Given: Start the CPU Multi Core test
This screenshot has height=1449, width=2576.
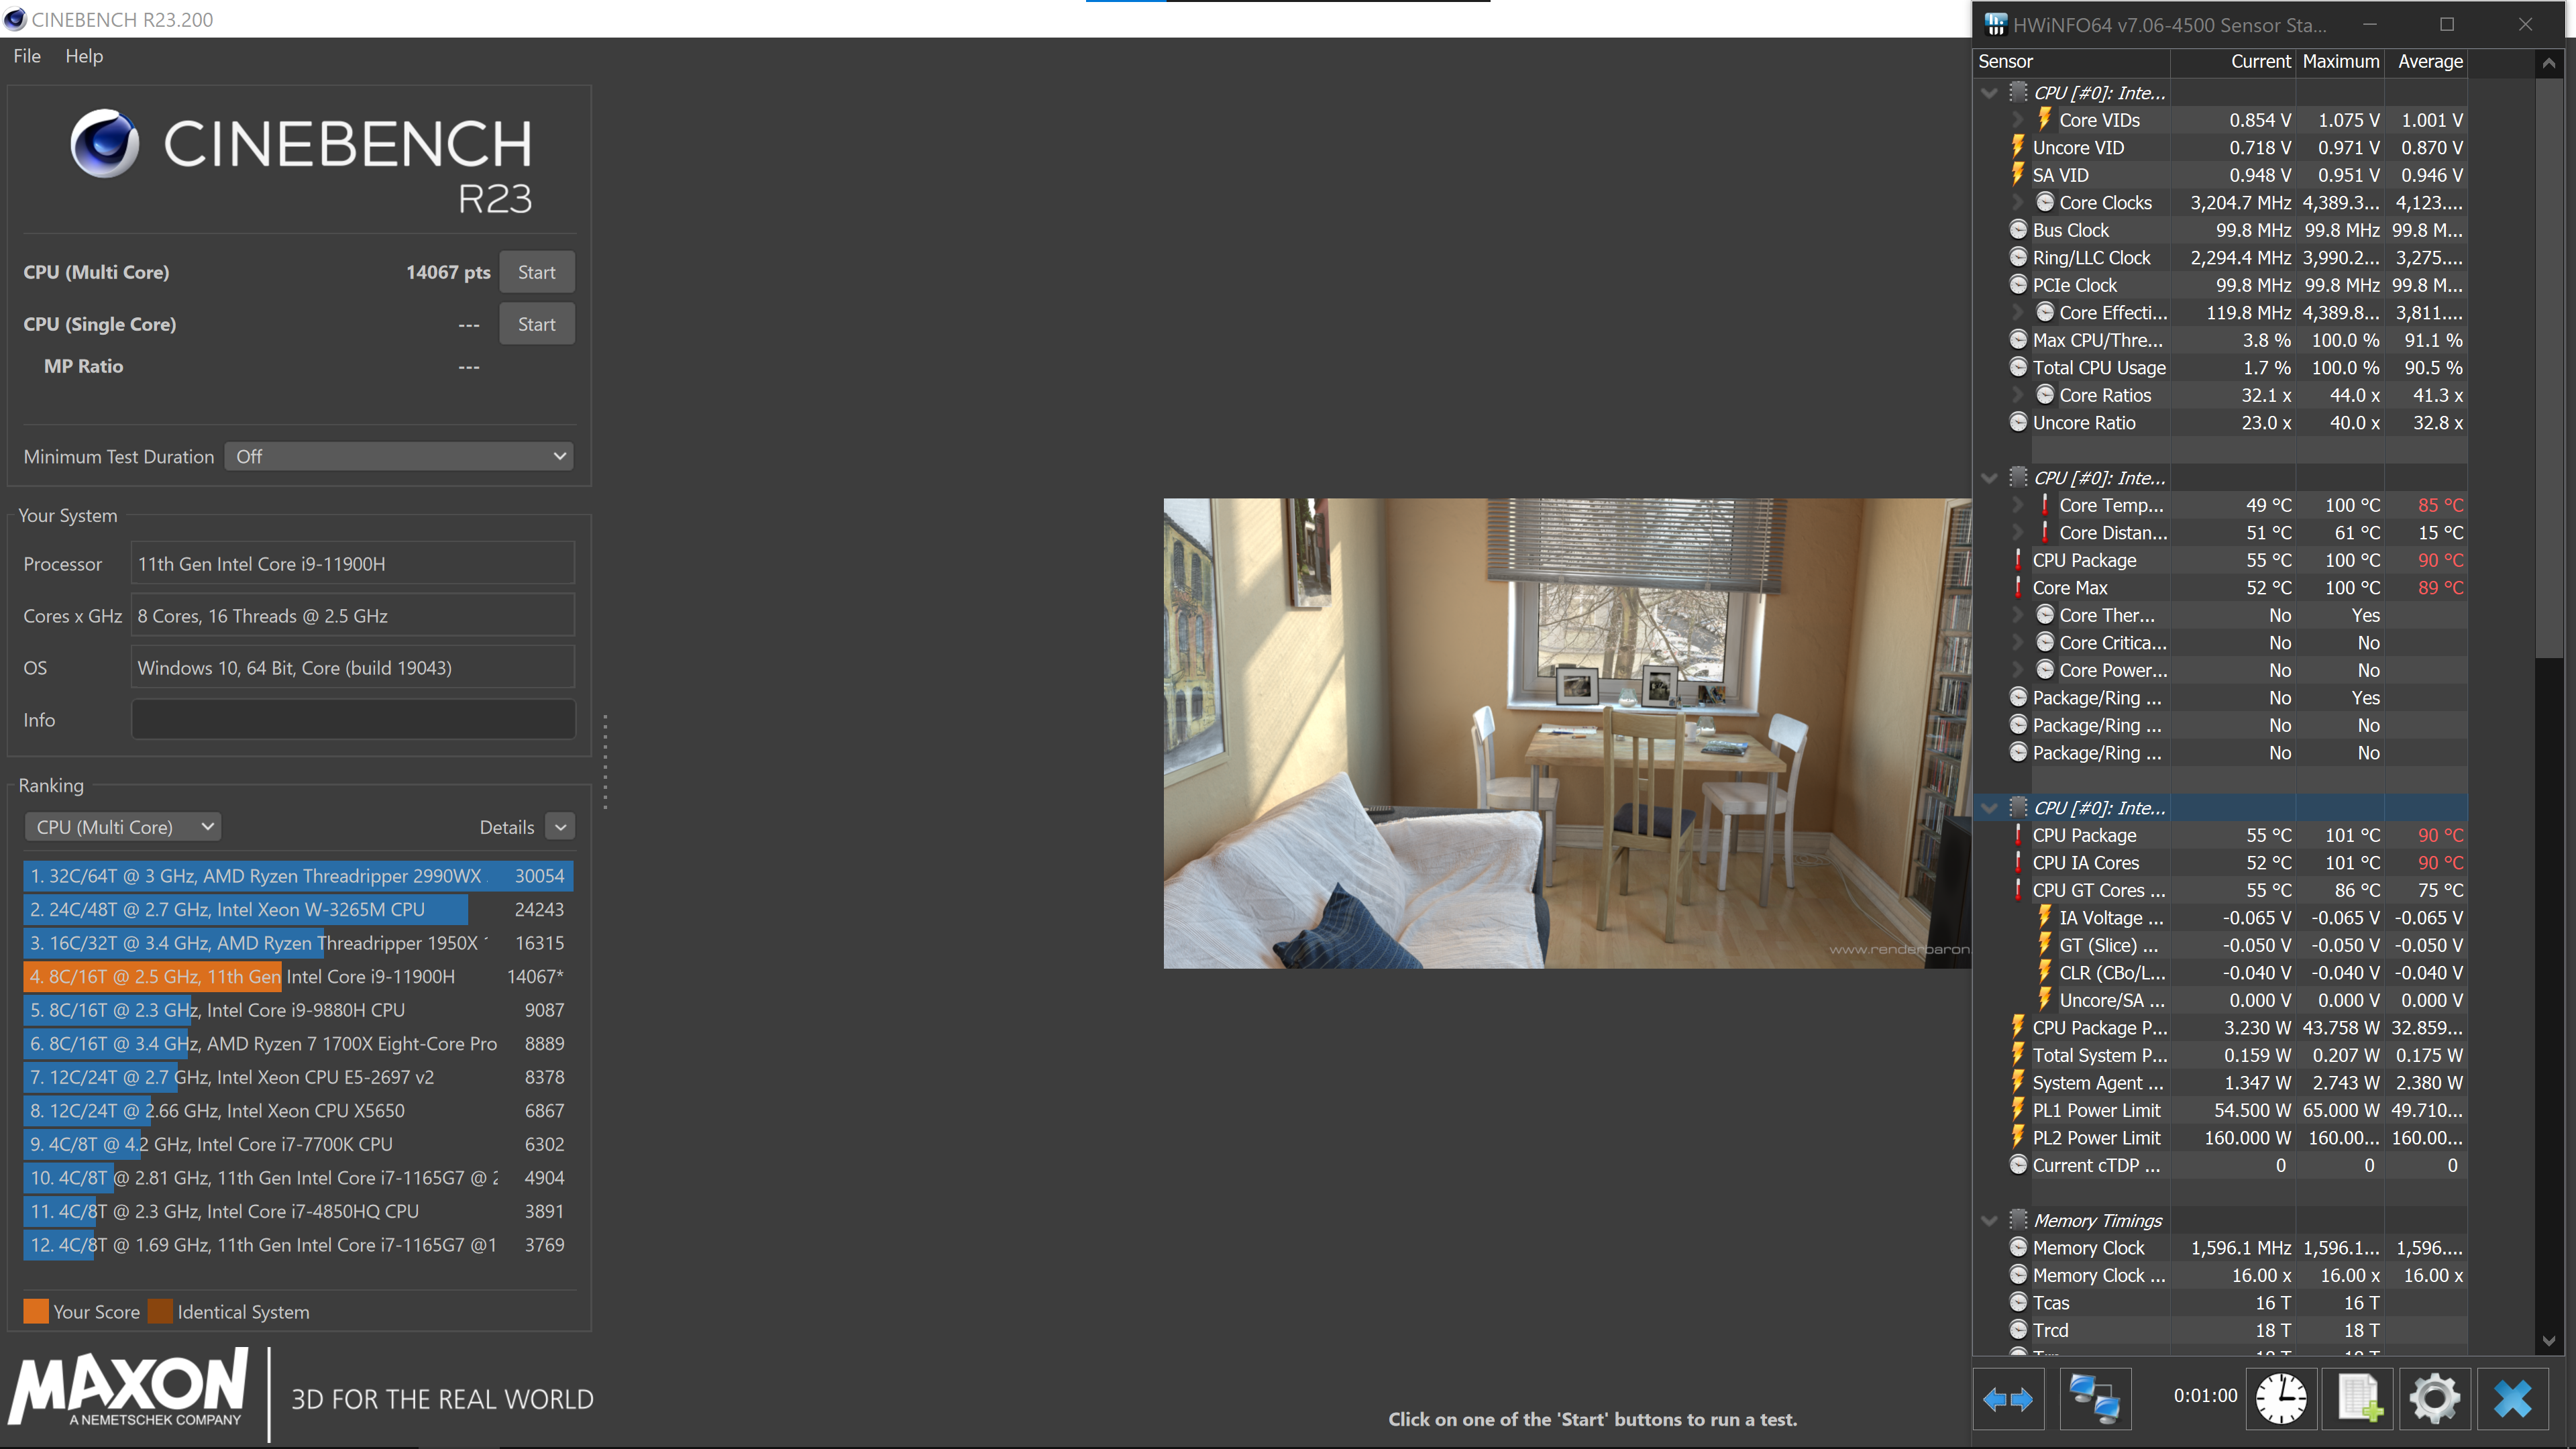Looking at the screenshot, I should coord(537,272).
